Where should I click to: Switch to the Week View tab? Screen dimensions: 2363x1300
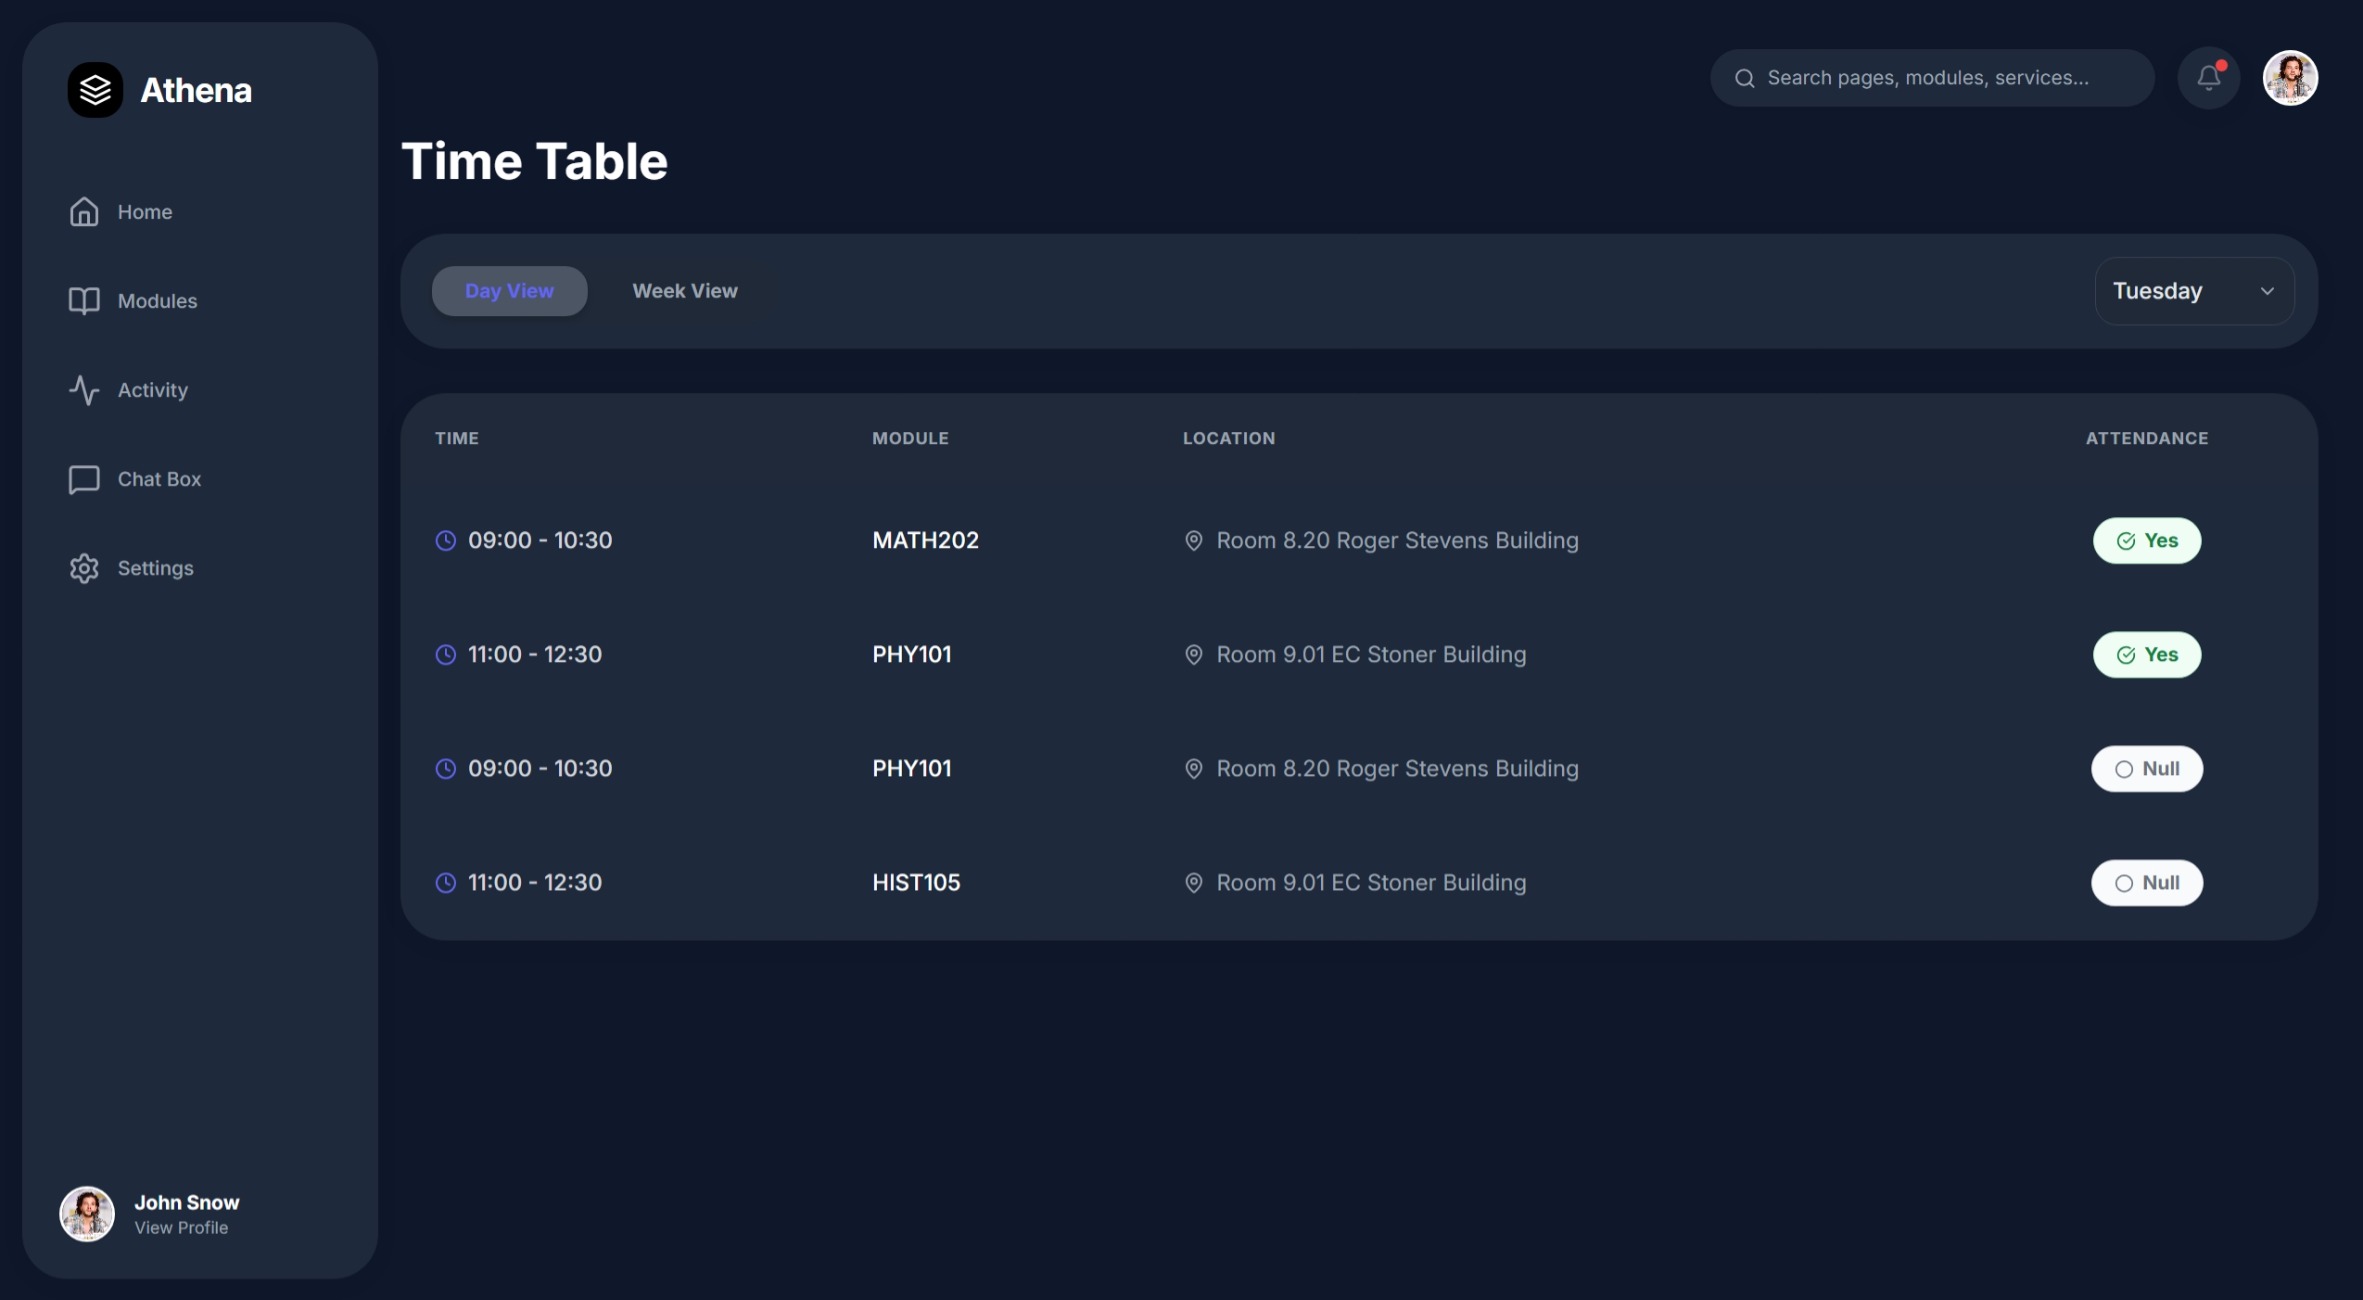click(x=685, y=291)
